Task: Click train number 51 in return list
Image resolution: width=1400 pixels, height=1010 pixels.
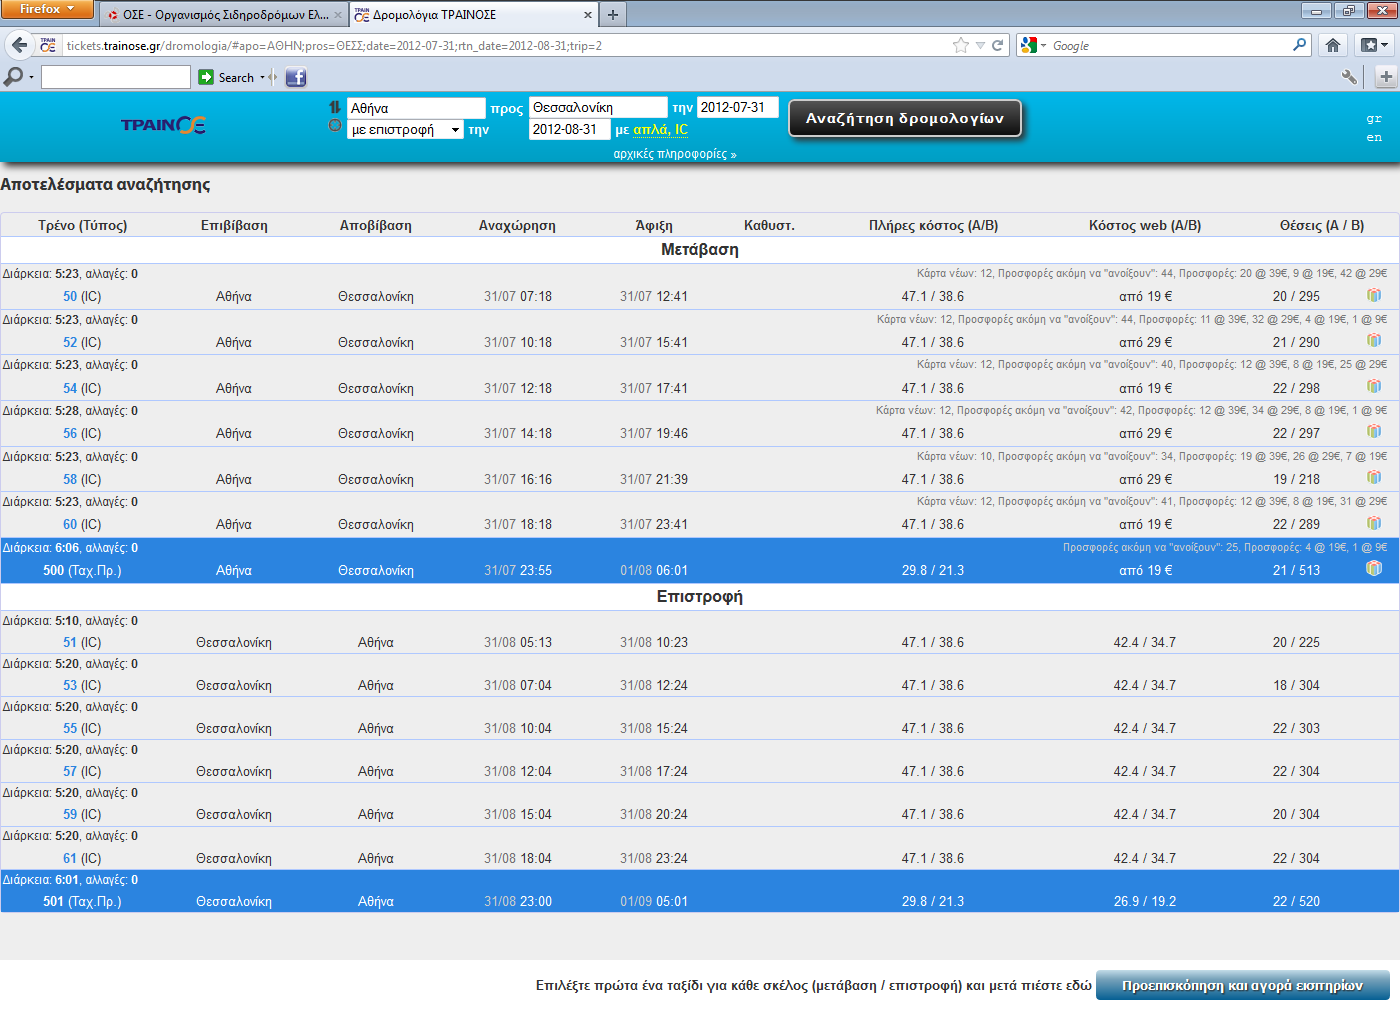Action: (70, 642)
